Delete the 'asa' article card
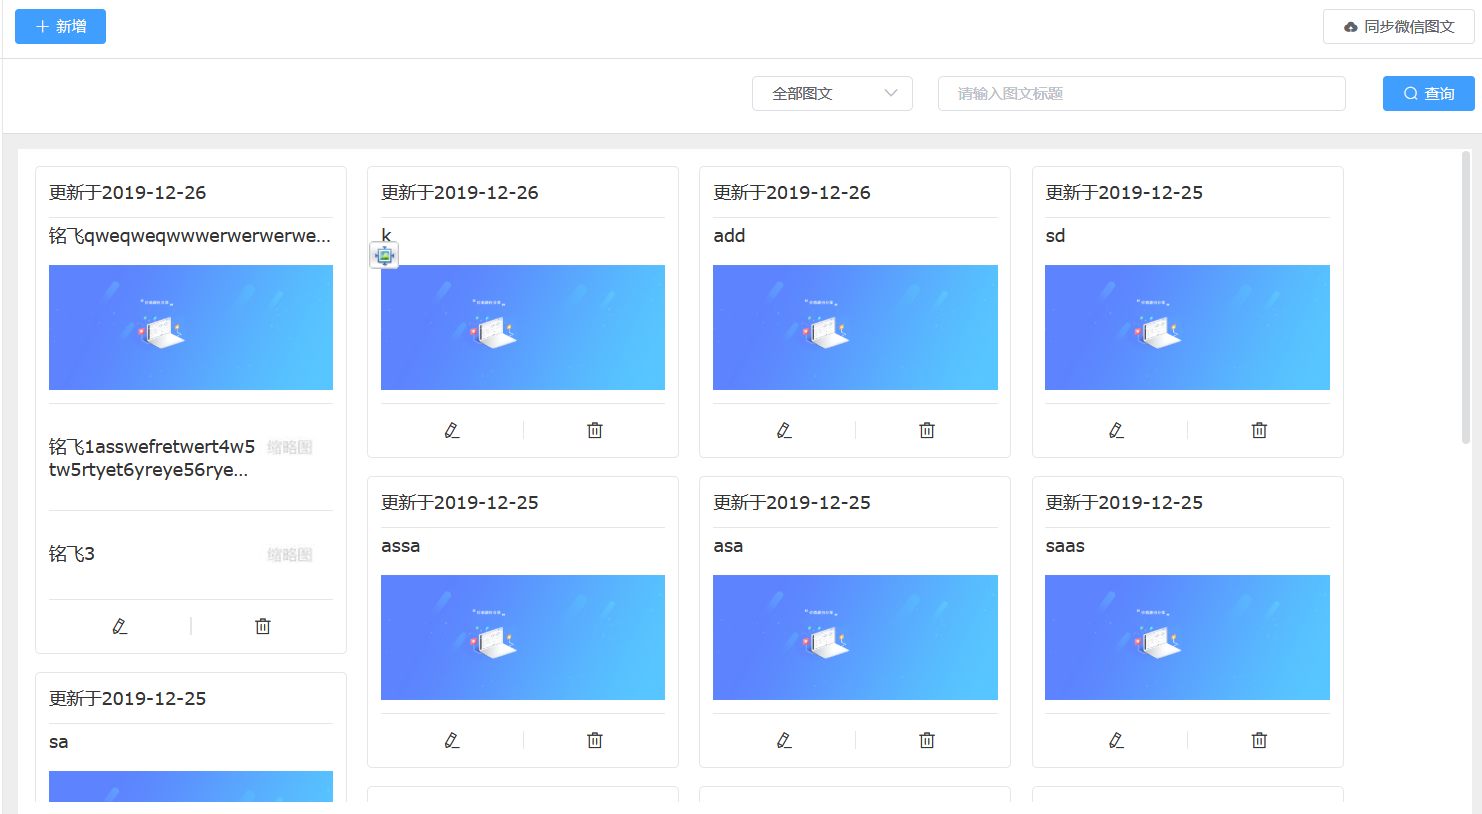The image size is (1482, 814). (x=927, y=740)
